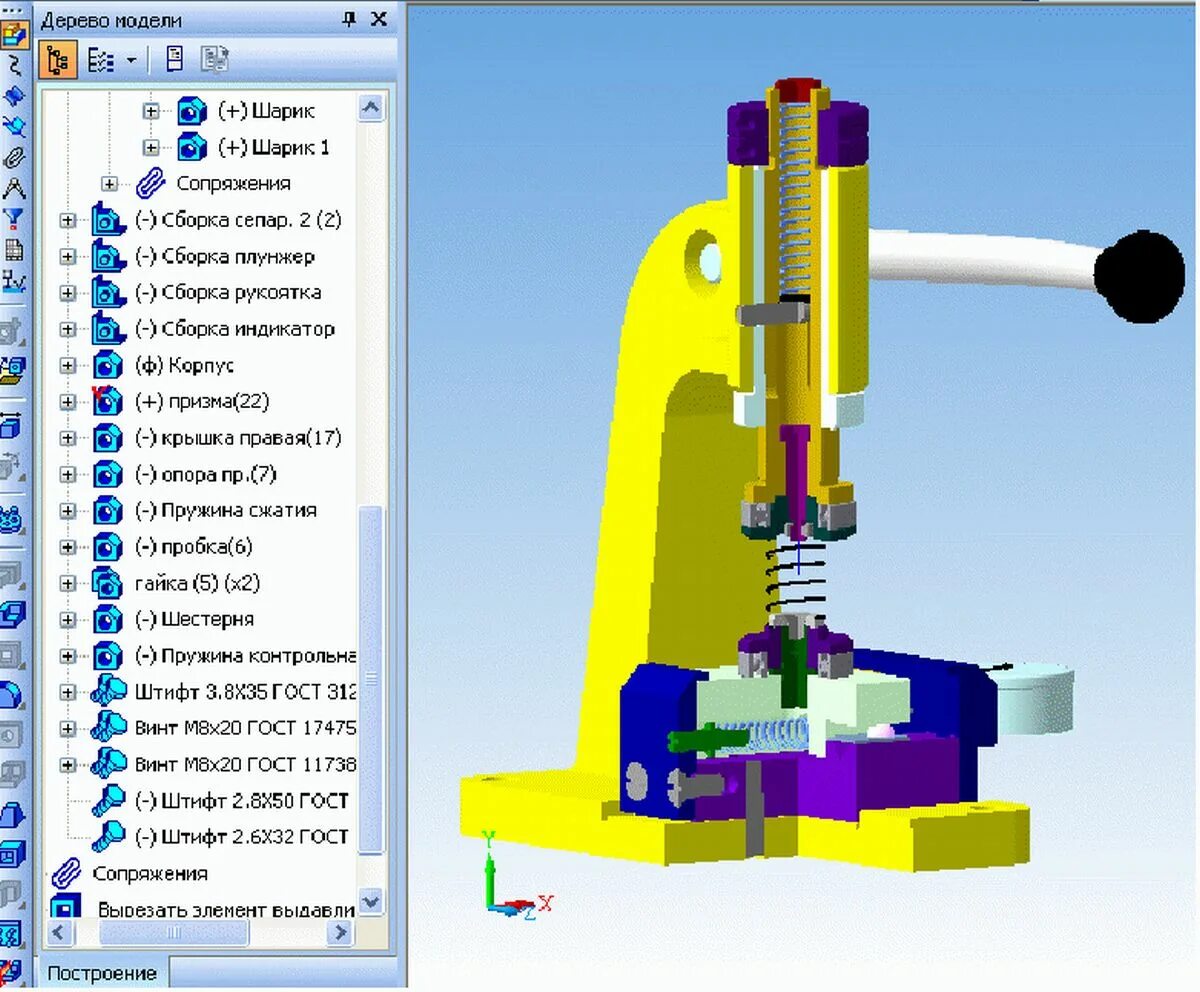Click the tree vertical scrollbar thumb
The height and width of the screenshot is (992, 1200).
coord(371,680)
